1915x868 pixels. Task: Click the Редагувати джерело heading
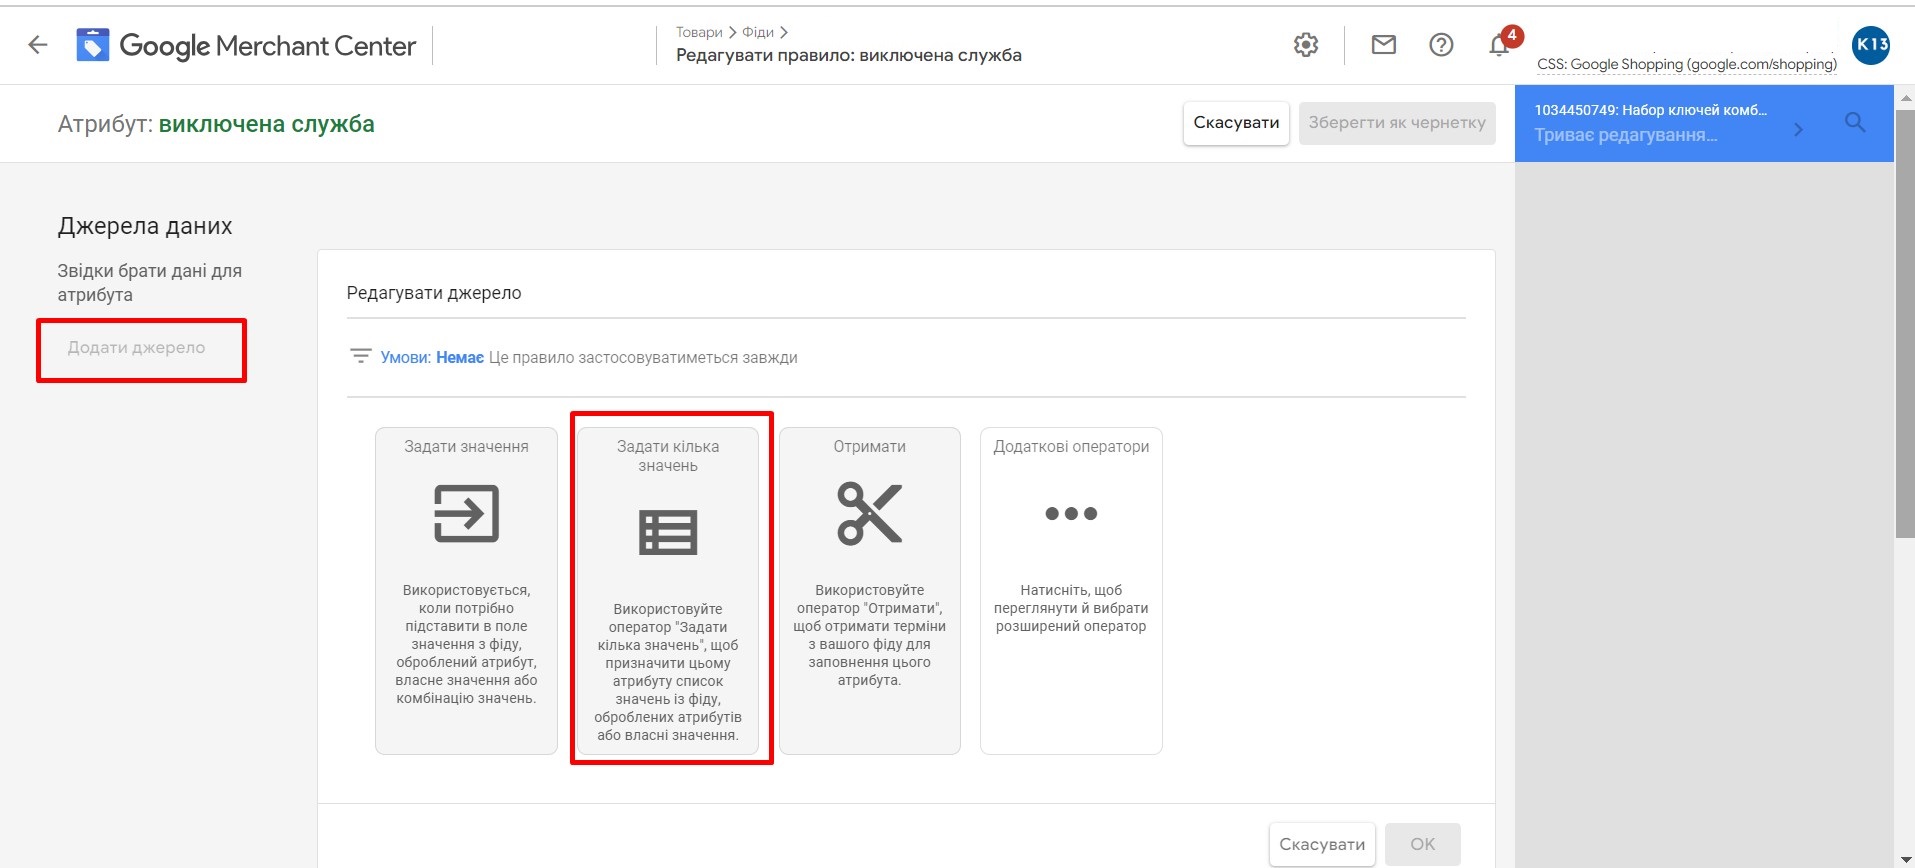point(434,293)
